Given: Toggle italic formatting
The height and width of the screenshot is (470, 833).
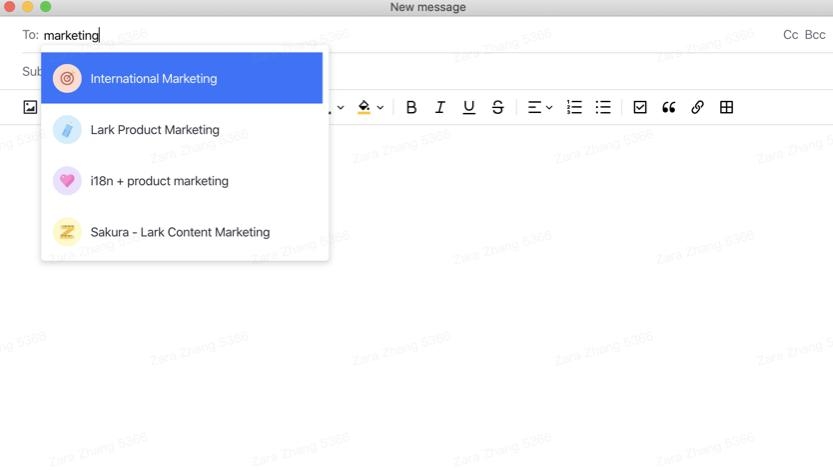Looking at the screenshot, I should (x=440, y=107).
